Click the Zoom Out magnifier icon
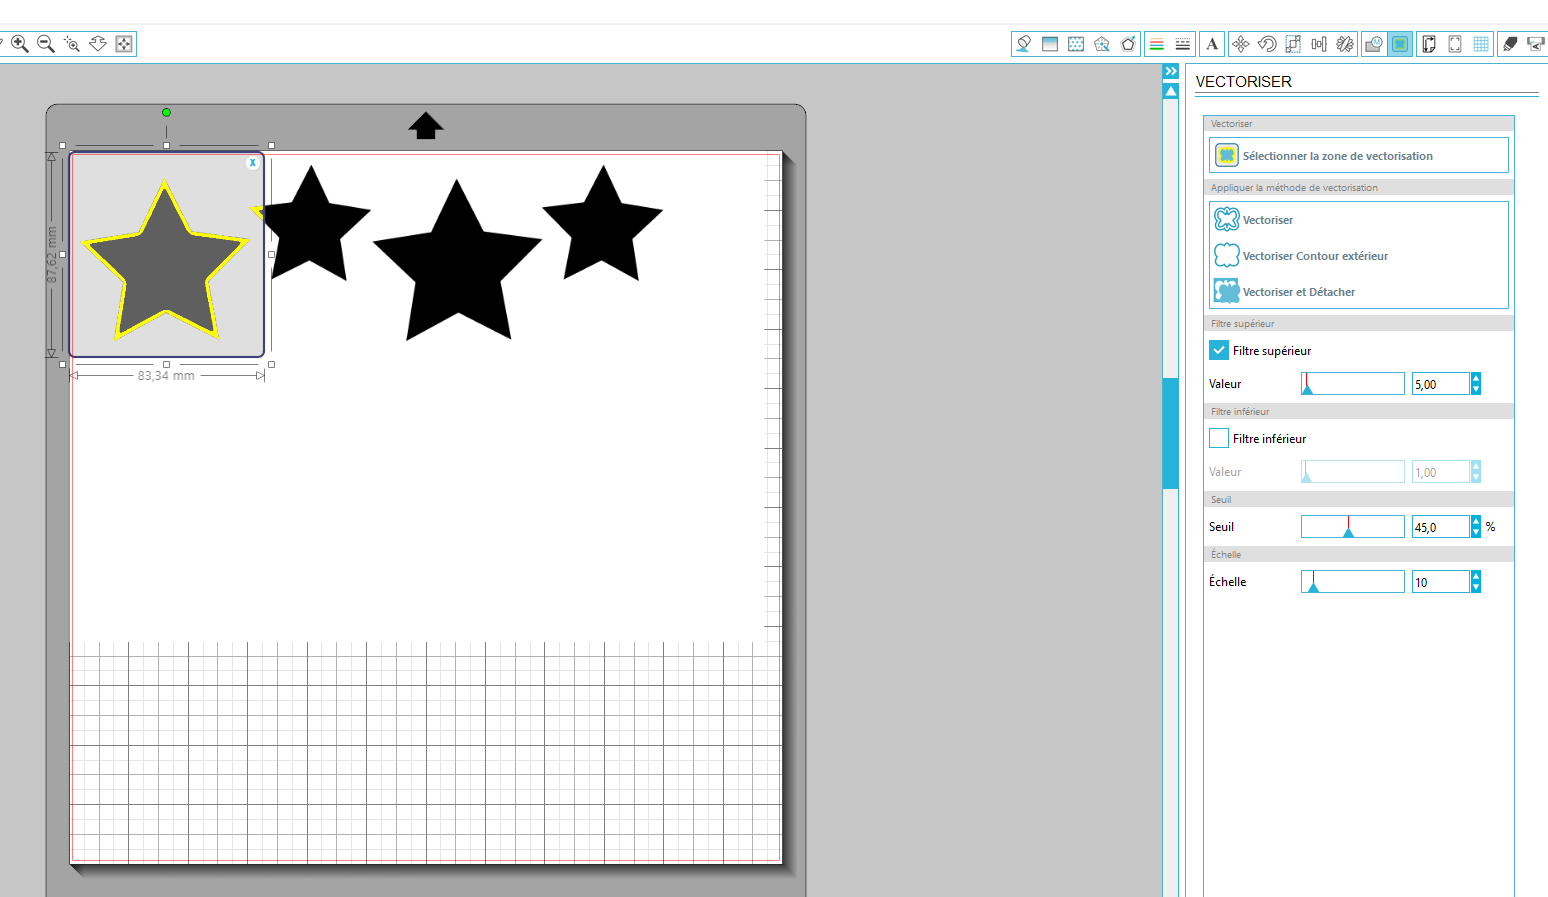1548x897 pixels. [x=46, y=44]
